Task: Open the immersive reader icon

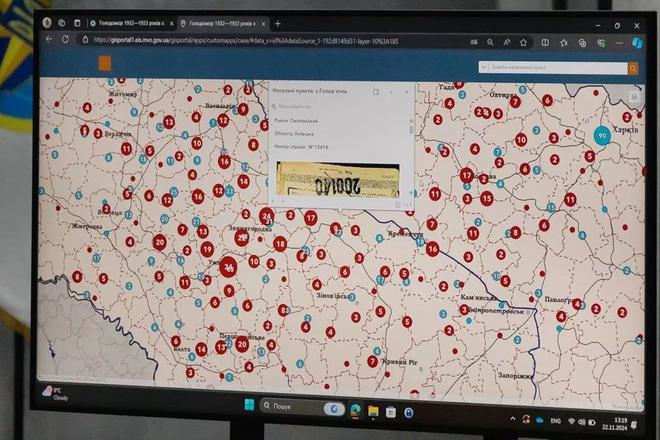Action: click(x=474, y=42)
